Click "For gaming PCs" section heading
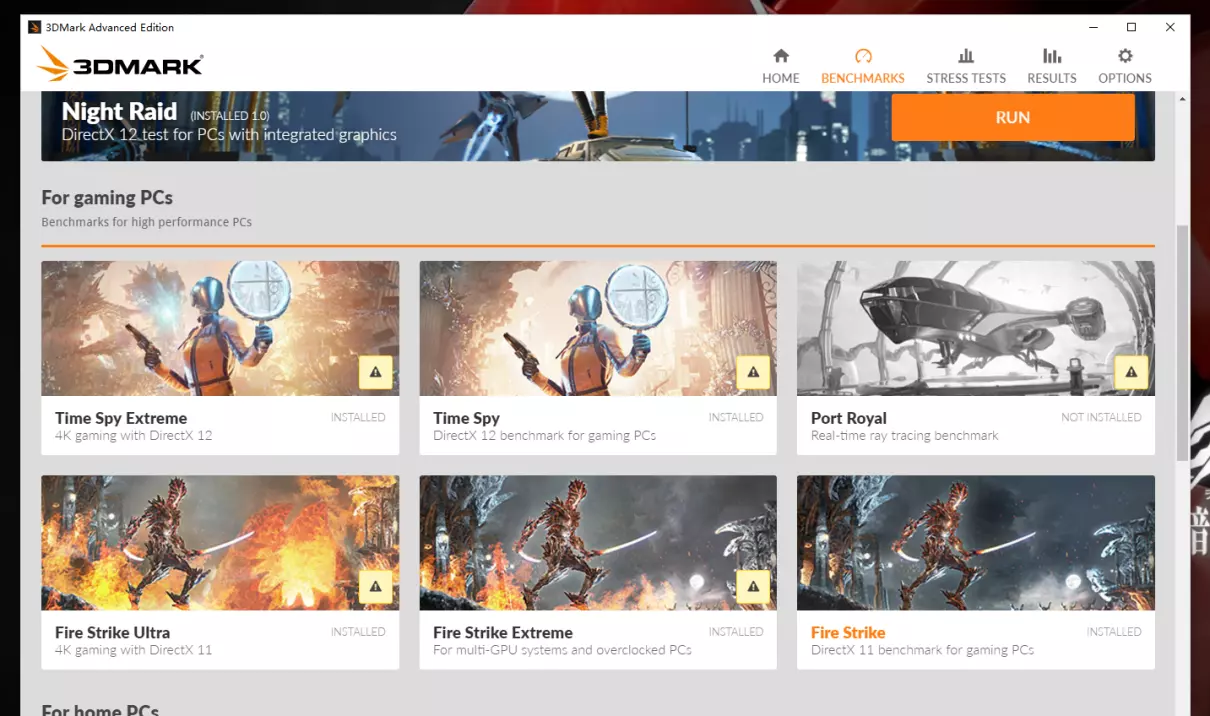 (x=107, y=198)
